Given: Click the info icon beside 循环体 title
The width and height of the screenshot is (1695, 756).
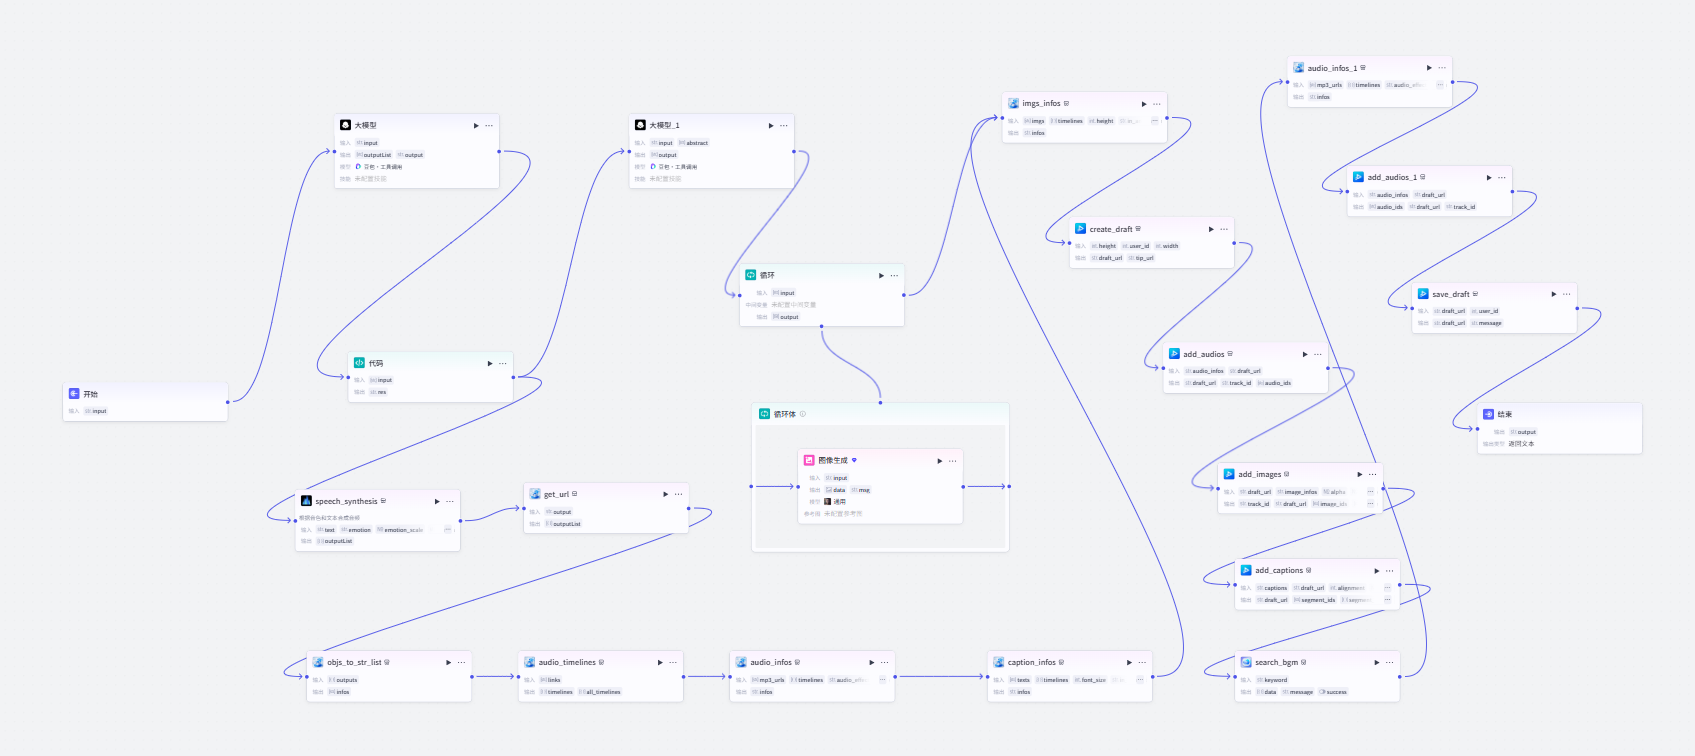Looking at the screenshot, I should [x=803, y=414].
